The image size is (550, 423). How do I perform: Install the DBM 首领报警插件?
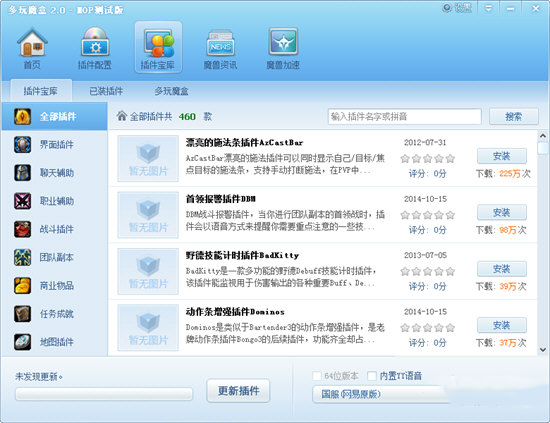(502, 213)
